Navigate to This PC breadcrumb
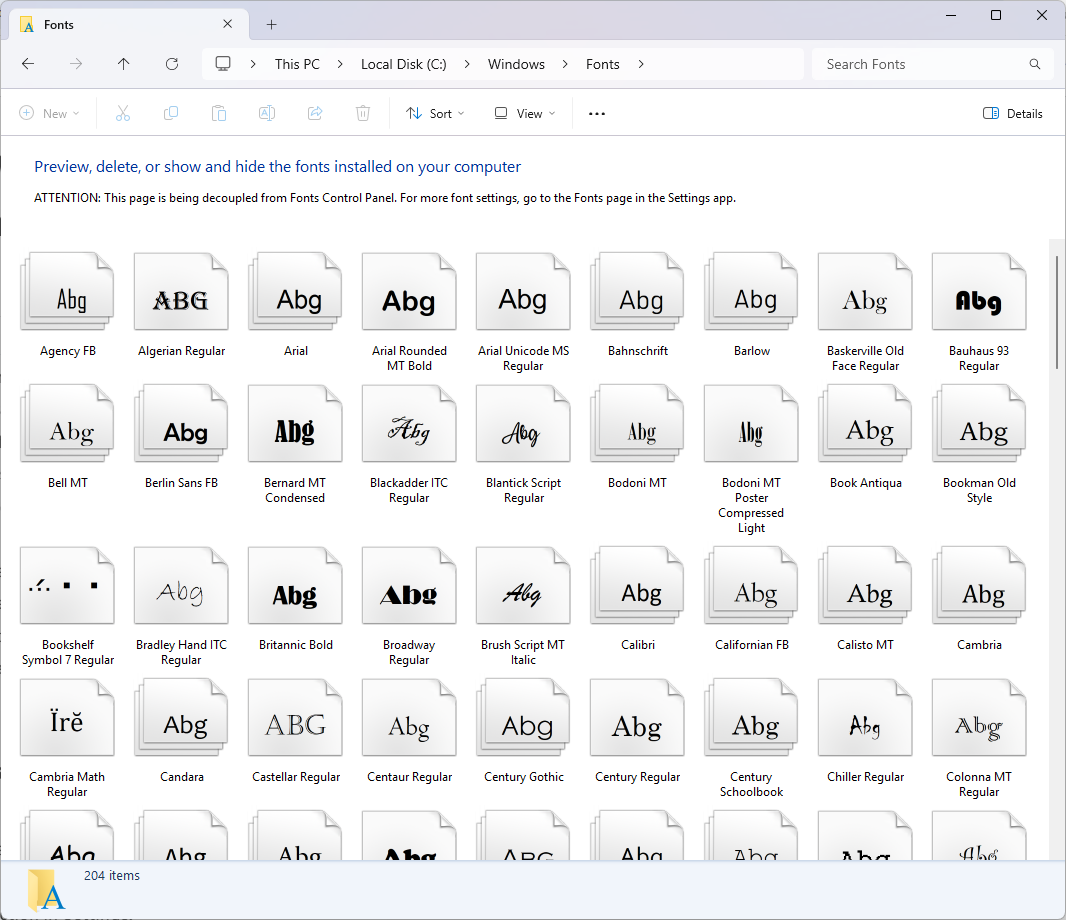 coord(297,64)
